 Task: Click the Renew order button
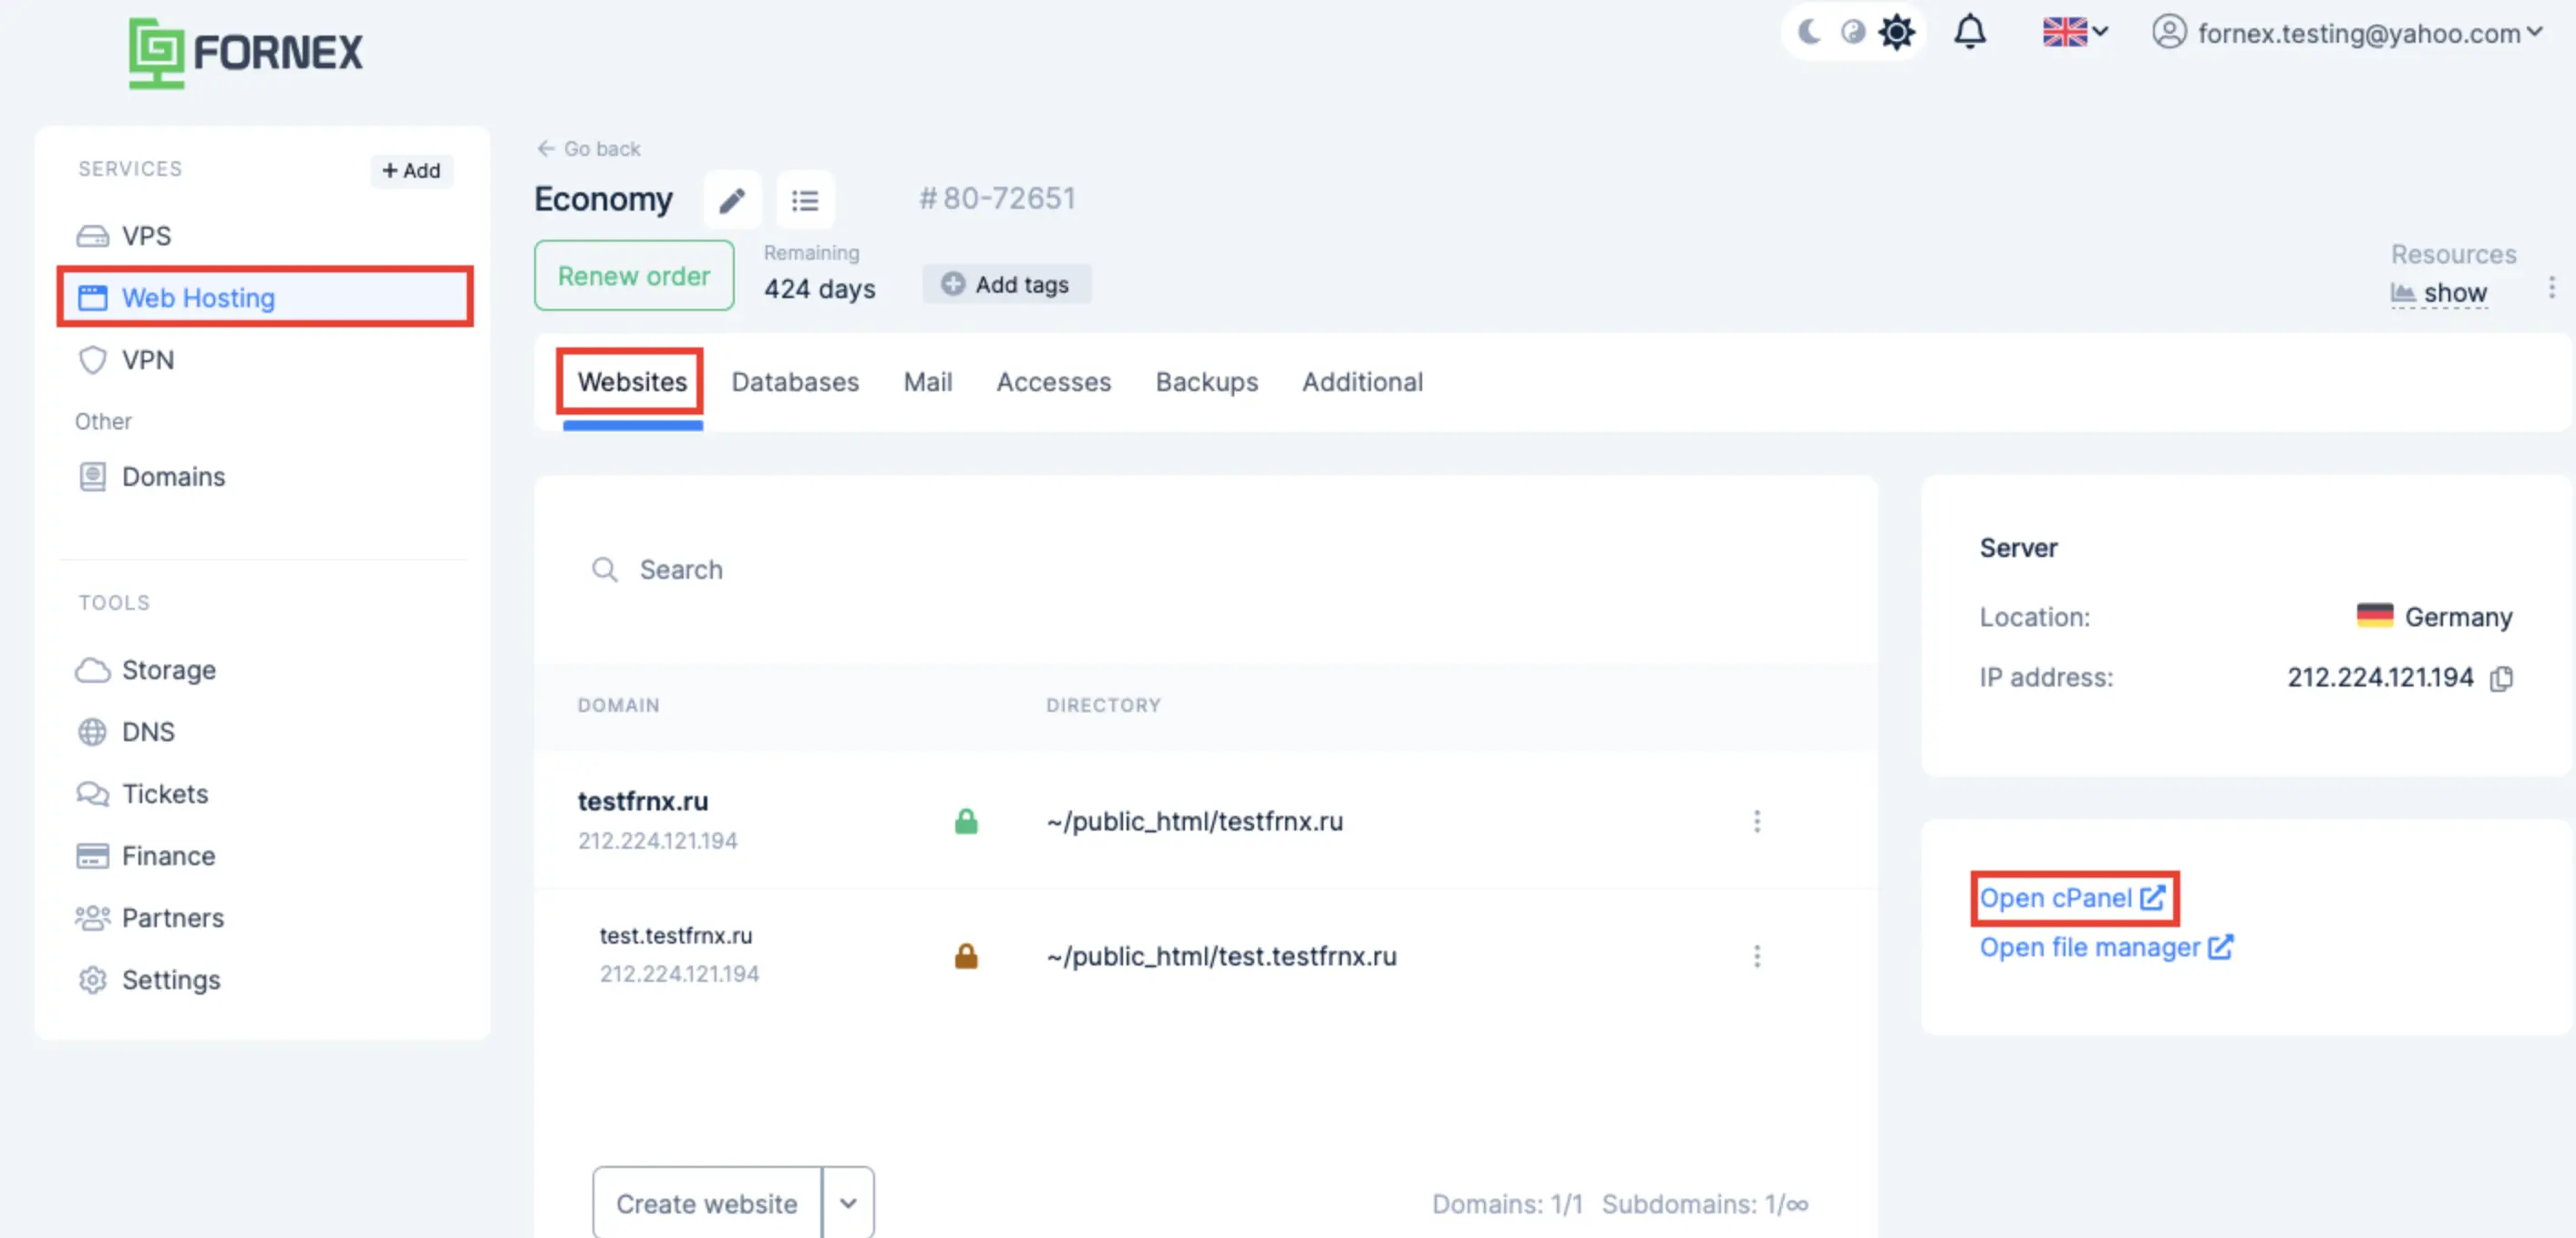pos(634,275)
